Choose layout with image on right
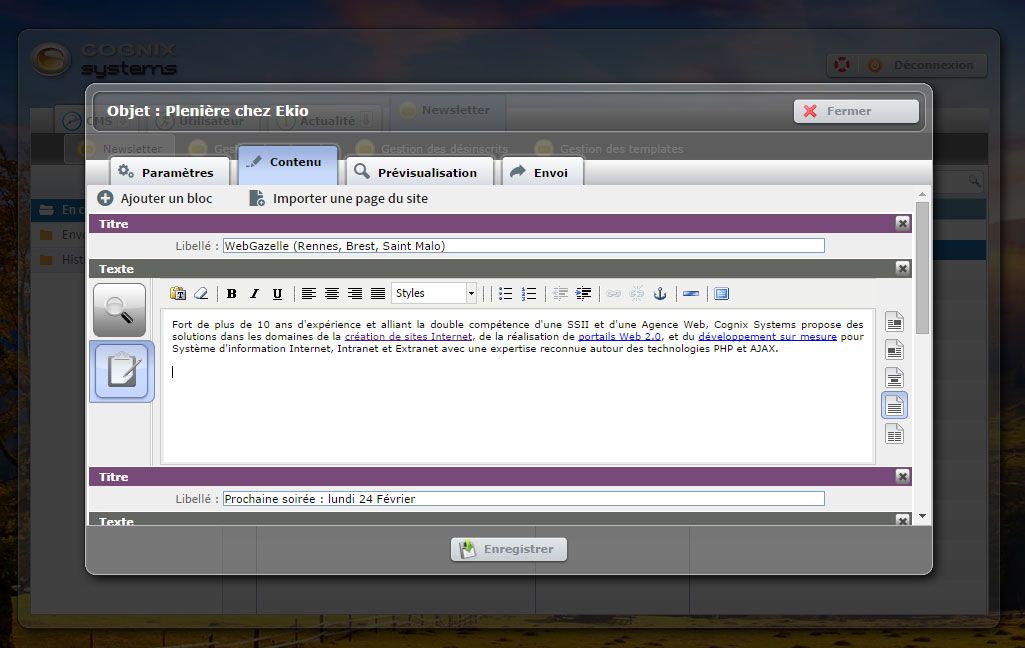This screenshot has height=648, width=1025. point(894,322)
